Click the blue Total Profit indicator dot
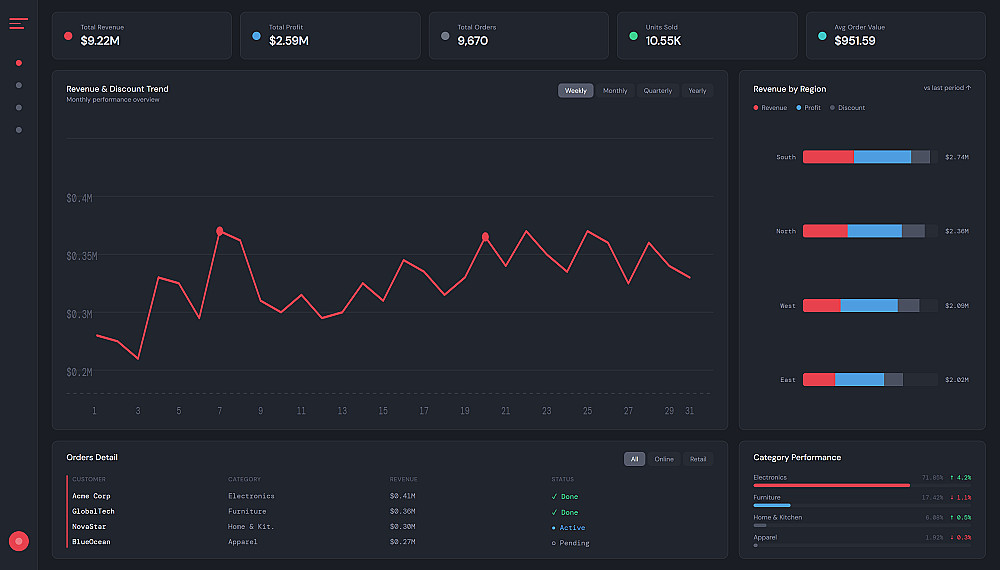This screenshot has height=570, width=1000. pyautogui.click(x=256, y=36)
